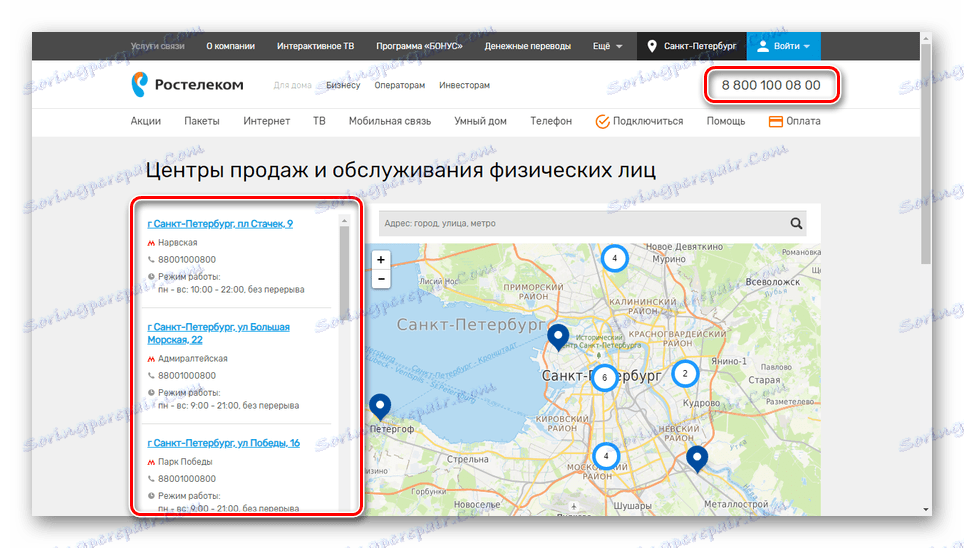Click the office list scrollbar up arrow
This screenshot has width=964, height=548.
point(344,220)
